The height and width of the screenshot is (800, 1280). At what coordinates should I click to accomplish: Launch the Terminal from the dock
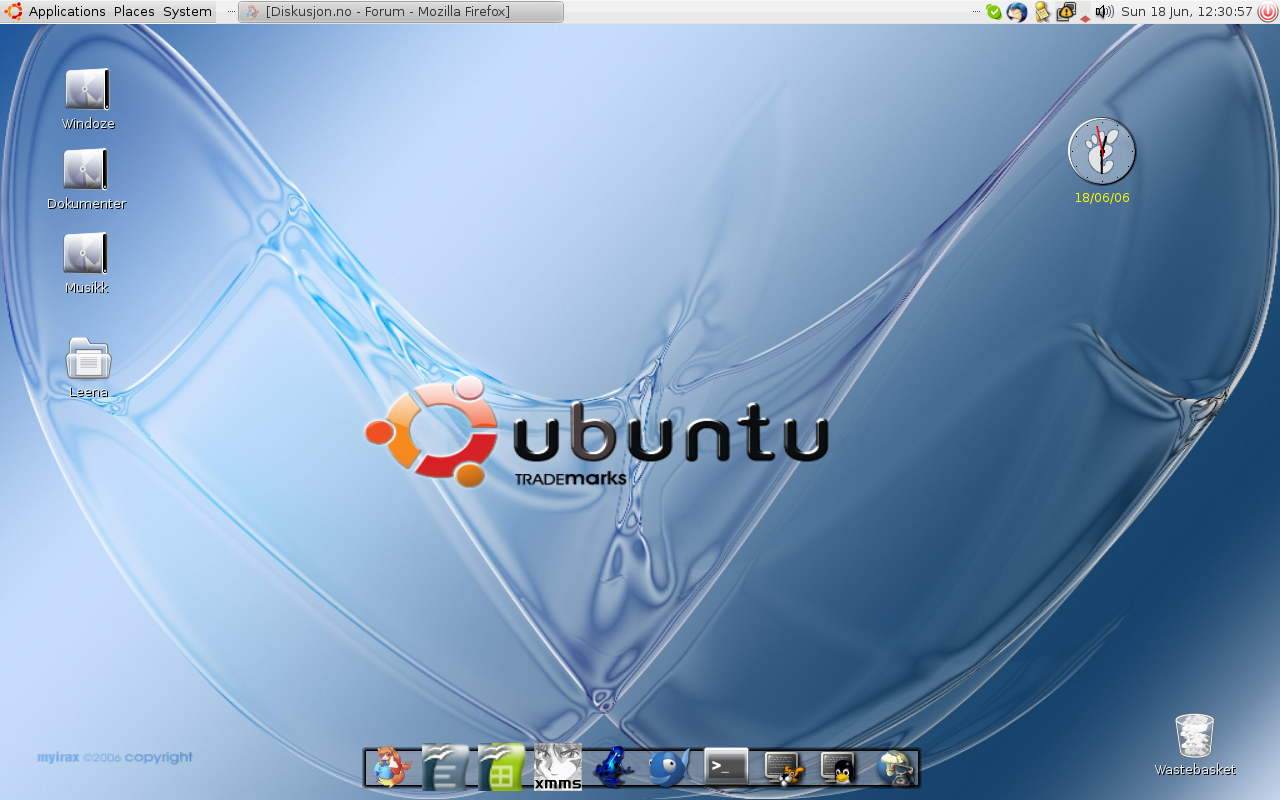point(726,767)
